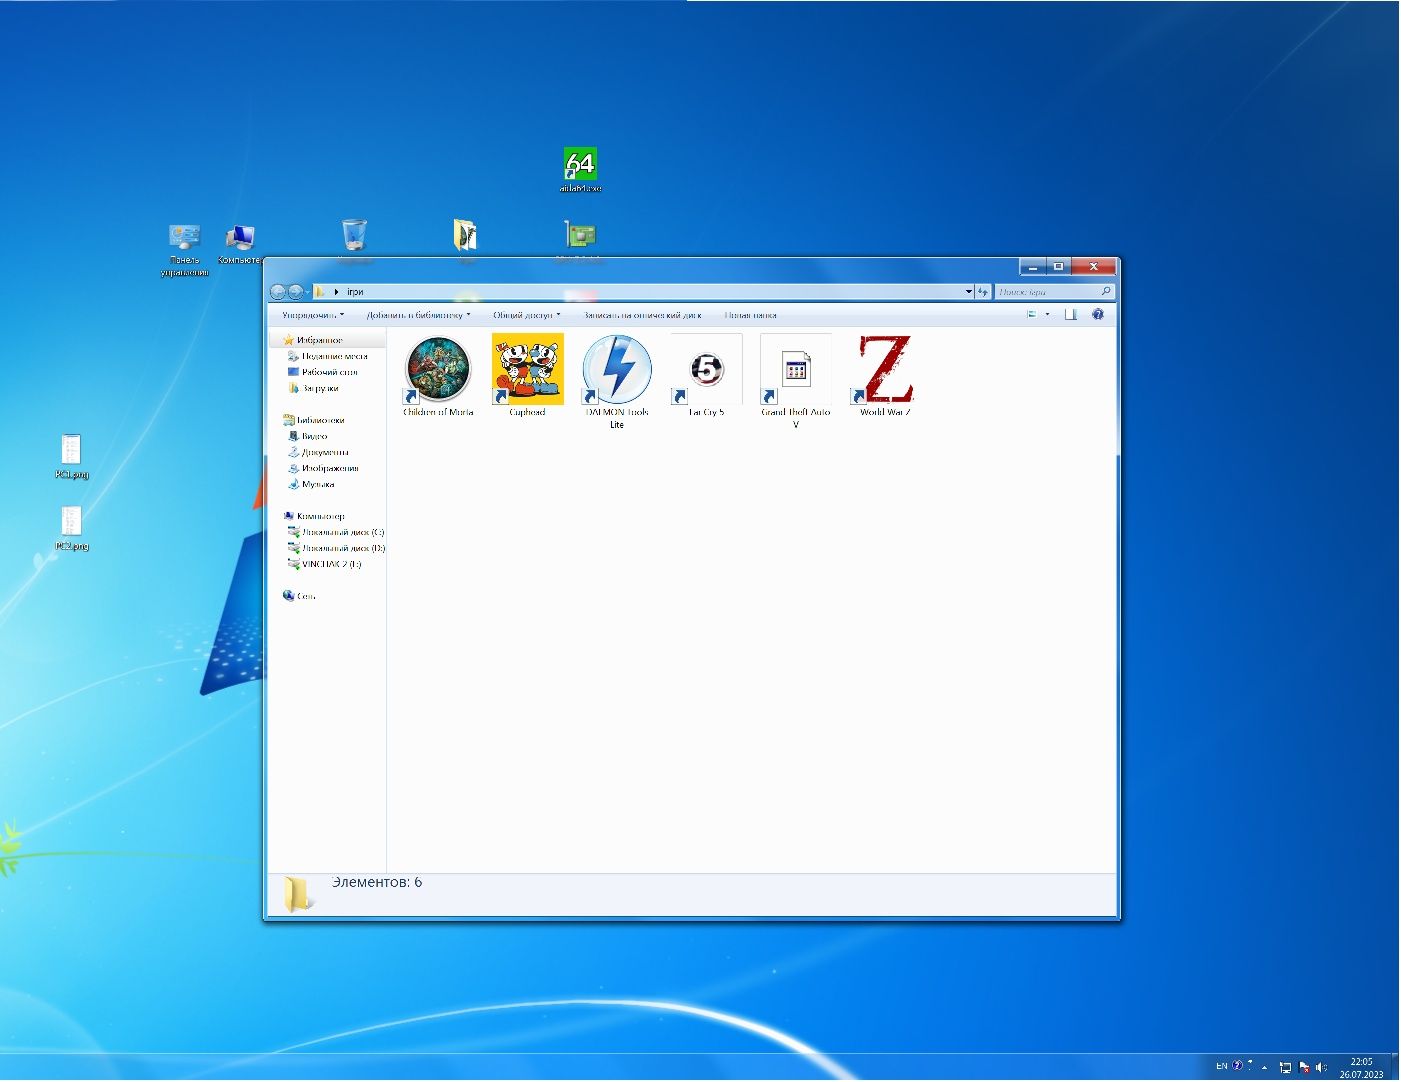Select the DAEMON Tools Lite shortcut

(617, 382)
